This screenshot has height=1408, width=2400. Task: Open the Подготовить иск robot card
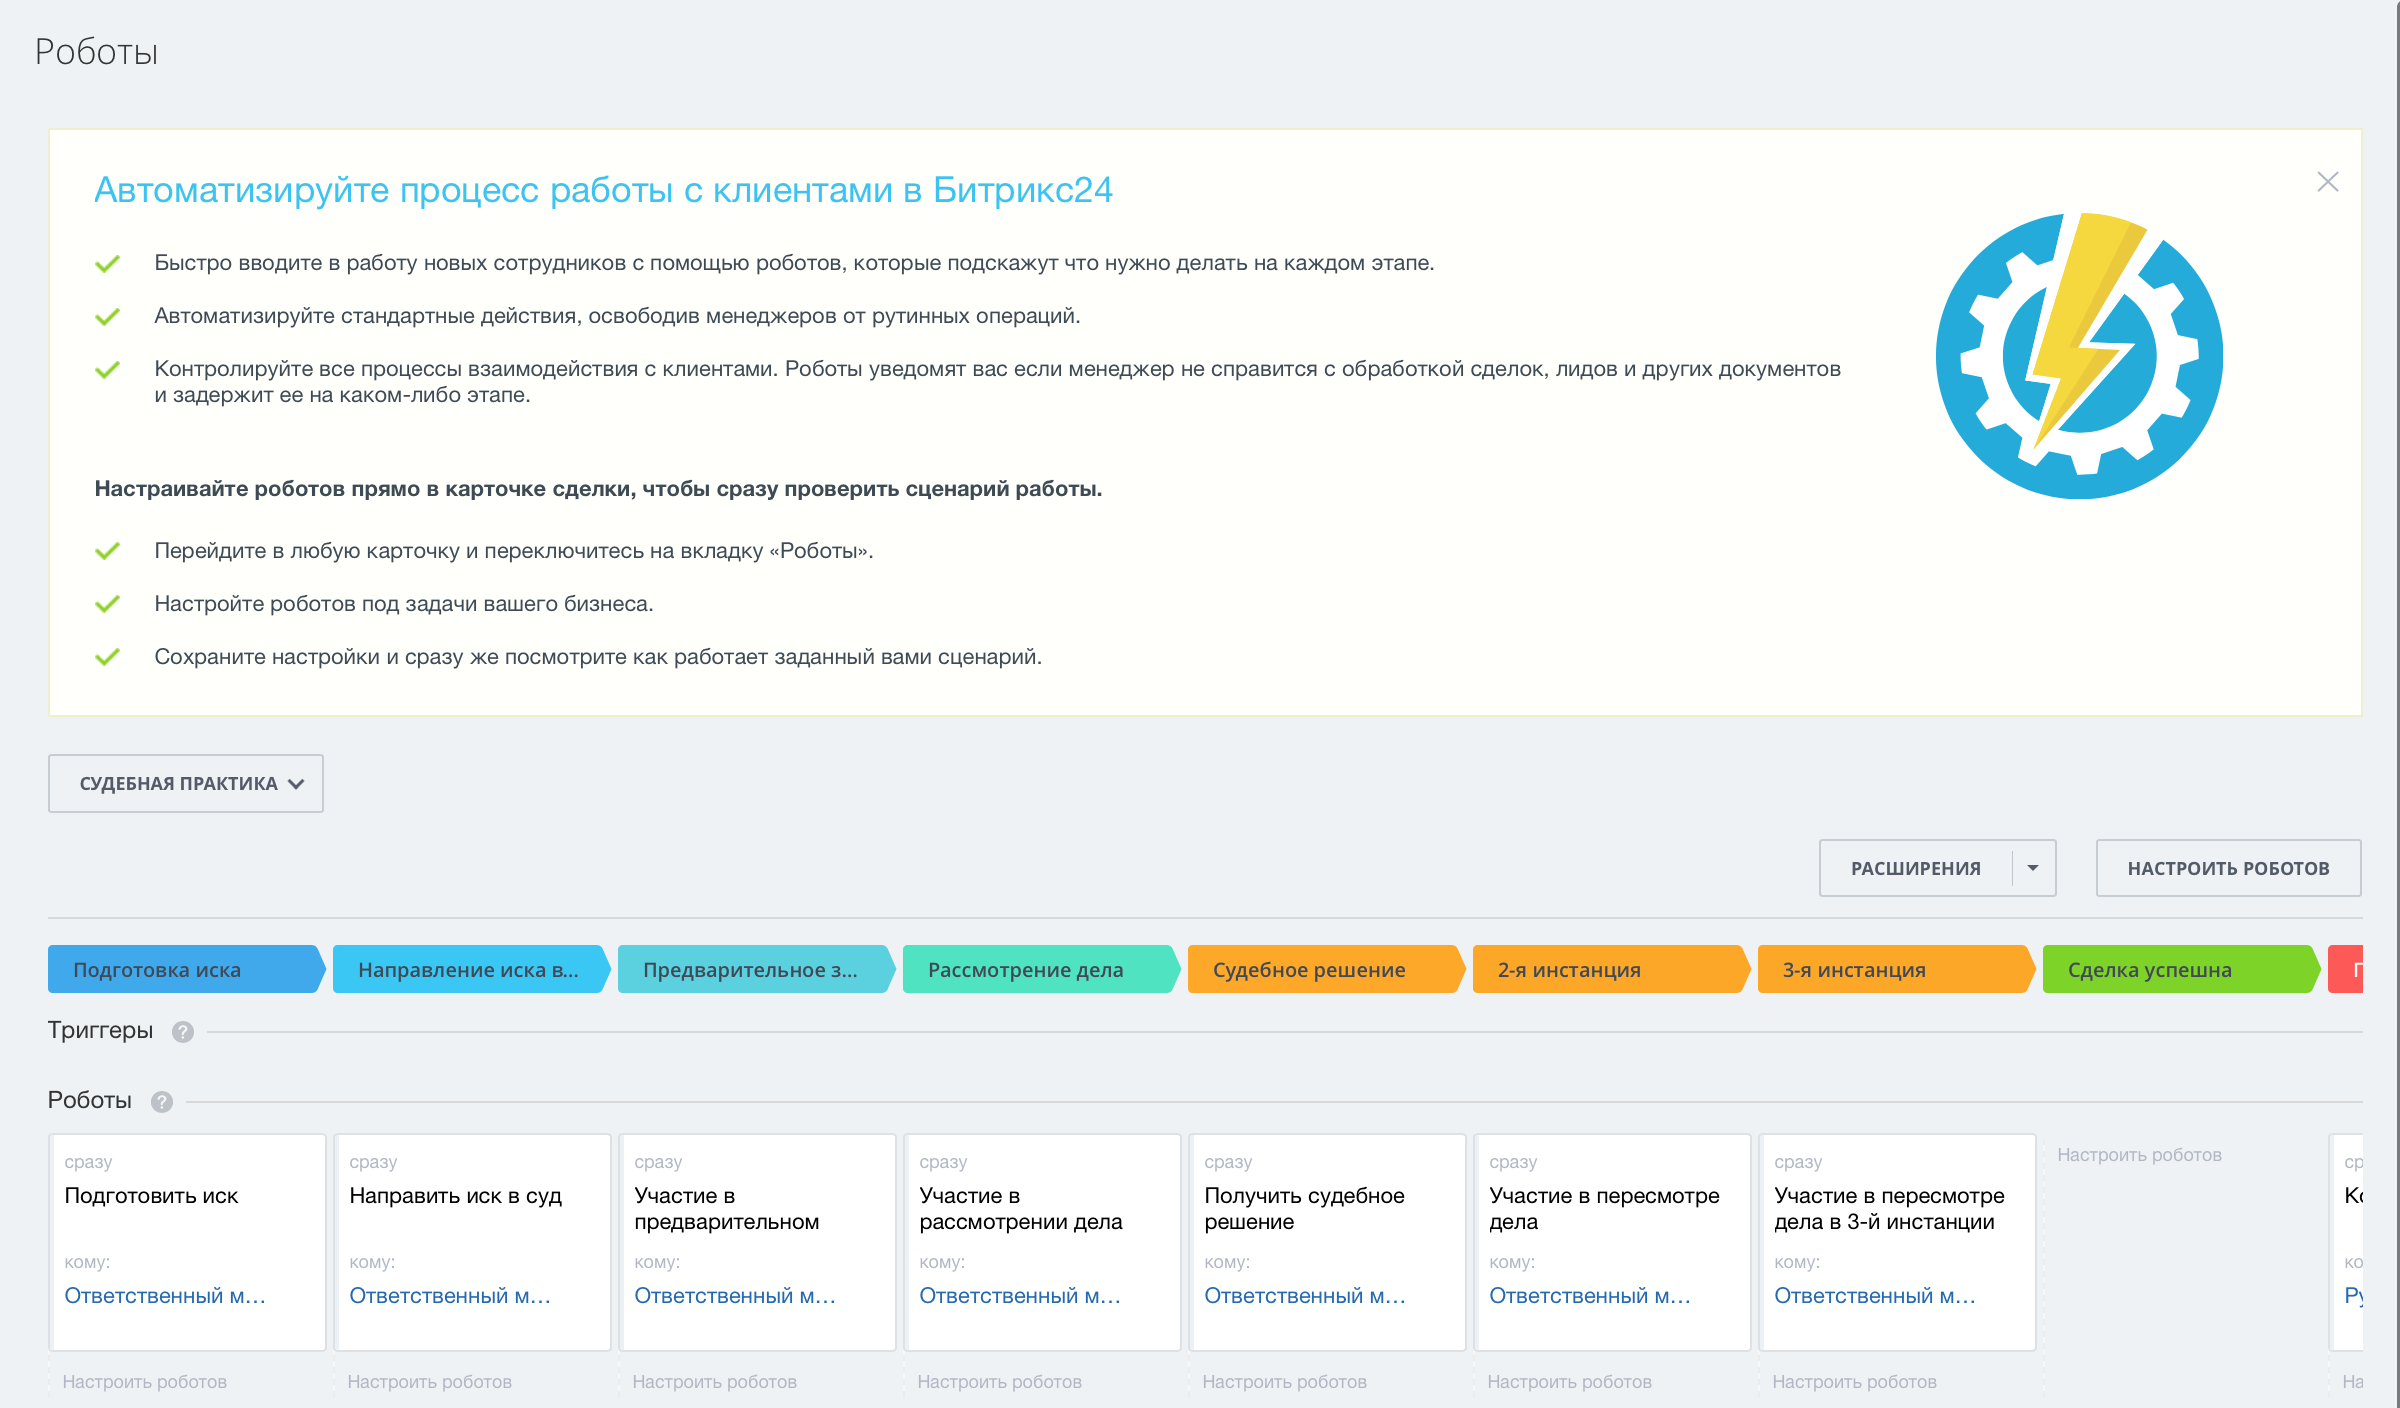point(151,1196)
